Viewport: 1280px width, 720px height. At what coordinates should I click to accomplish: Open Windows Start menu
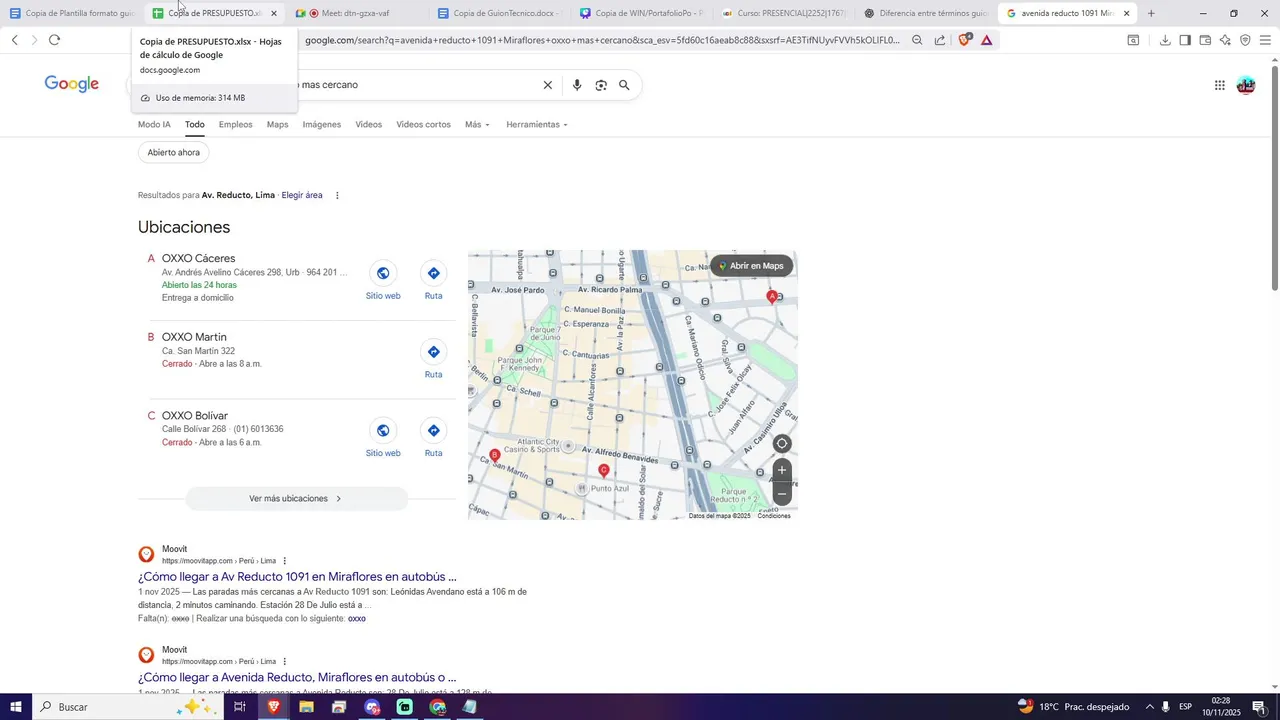pos(15,707)
